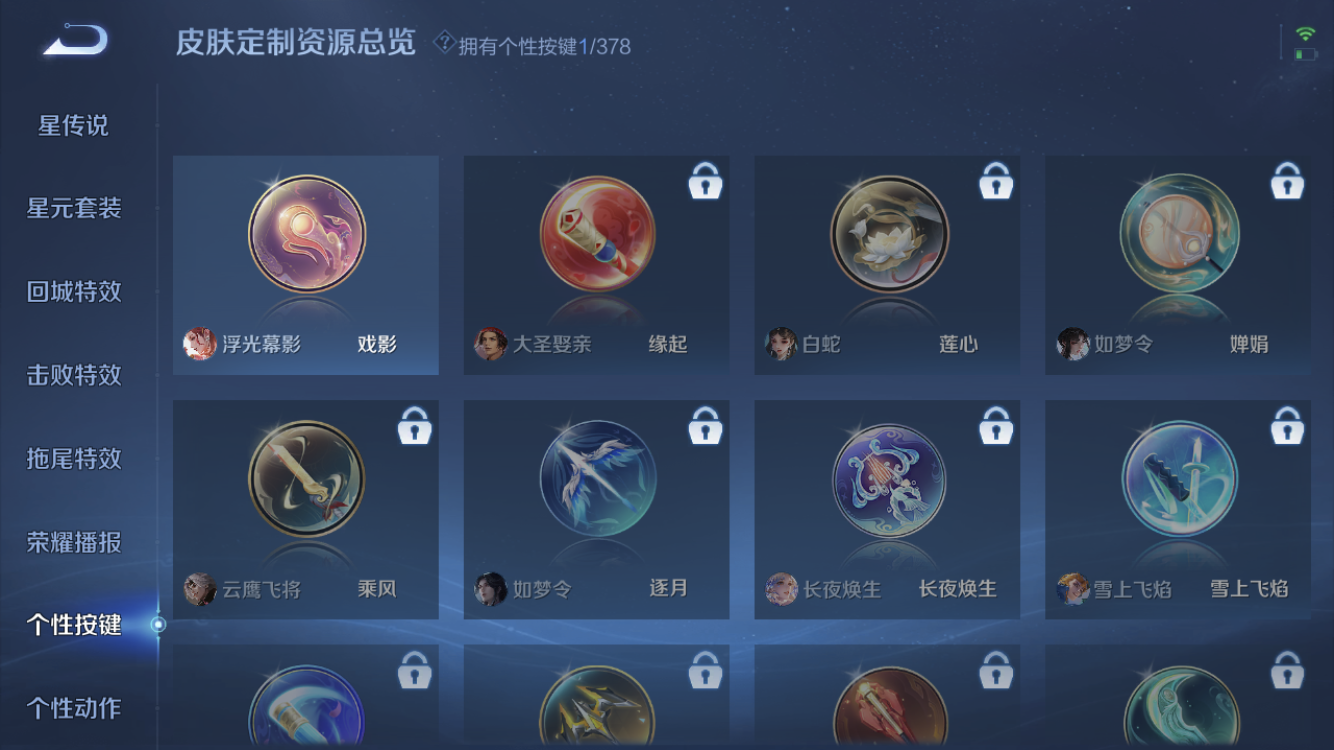Click the 云鹰飞将 hero avatar
The height and width of the screenshot is (750, 1334).
pyautogui.click(x=200, y=589)
